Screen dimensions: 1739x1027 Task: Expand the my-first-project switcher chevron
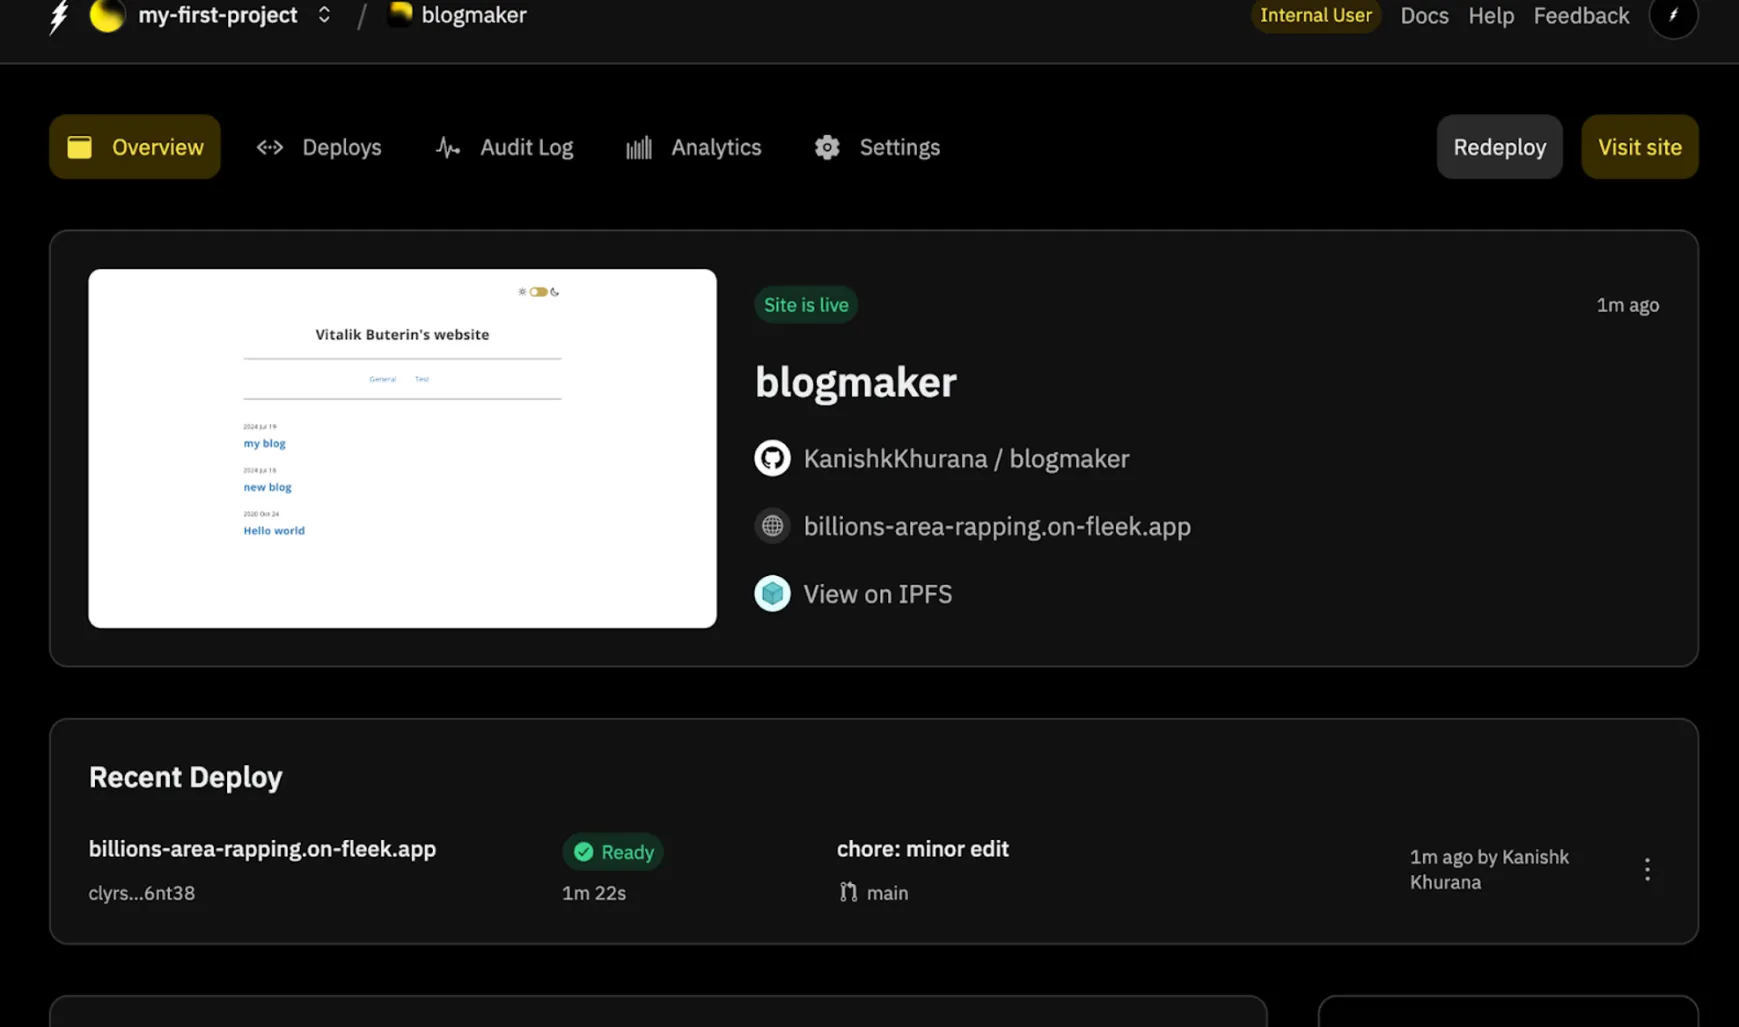324,15
